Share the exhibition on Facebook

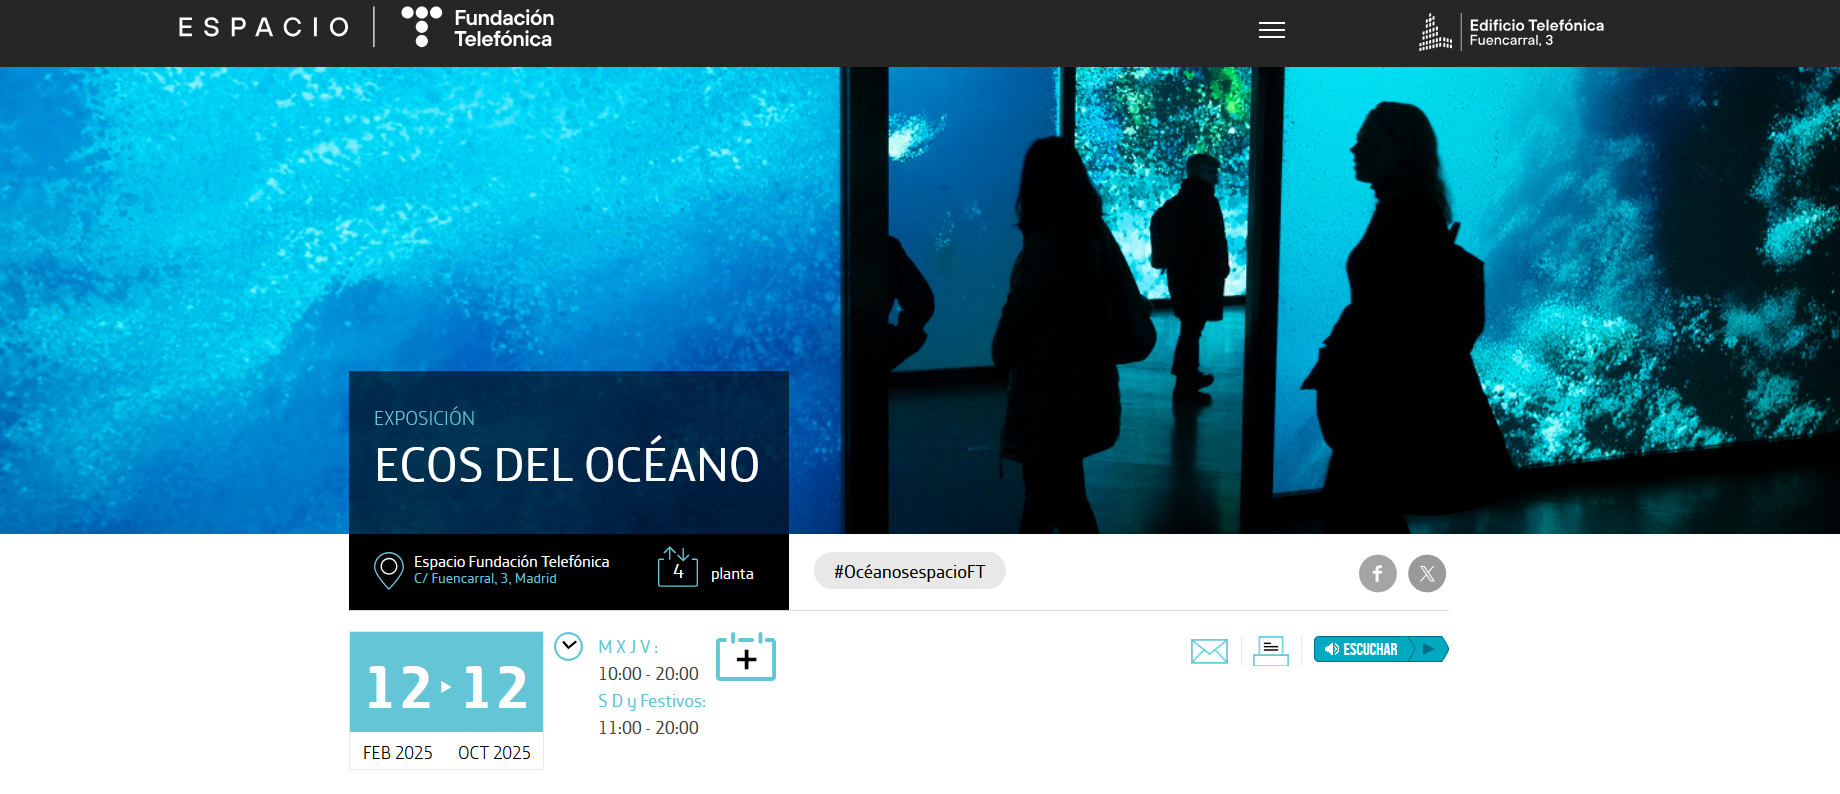pyautogui.click(x=1377, y=573)
